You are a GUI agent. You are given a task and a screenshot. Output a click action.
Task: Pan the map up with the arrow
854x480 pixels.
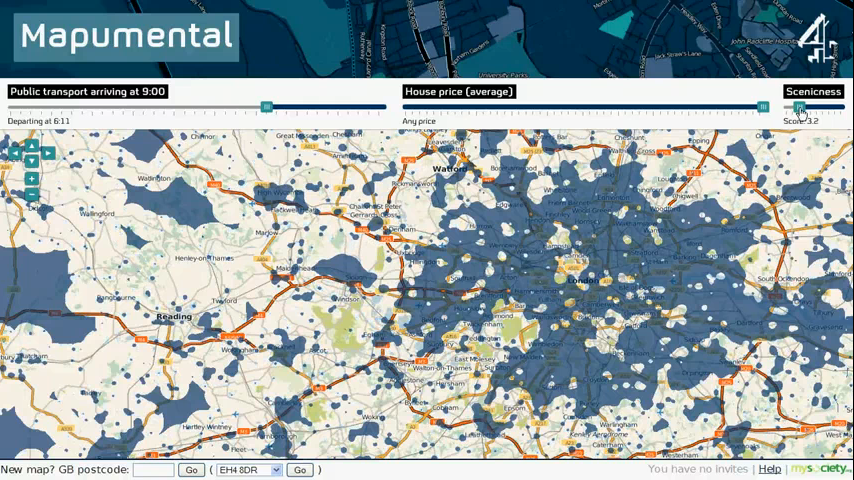coord(32,145)
